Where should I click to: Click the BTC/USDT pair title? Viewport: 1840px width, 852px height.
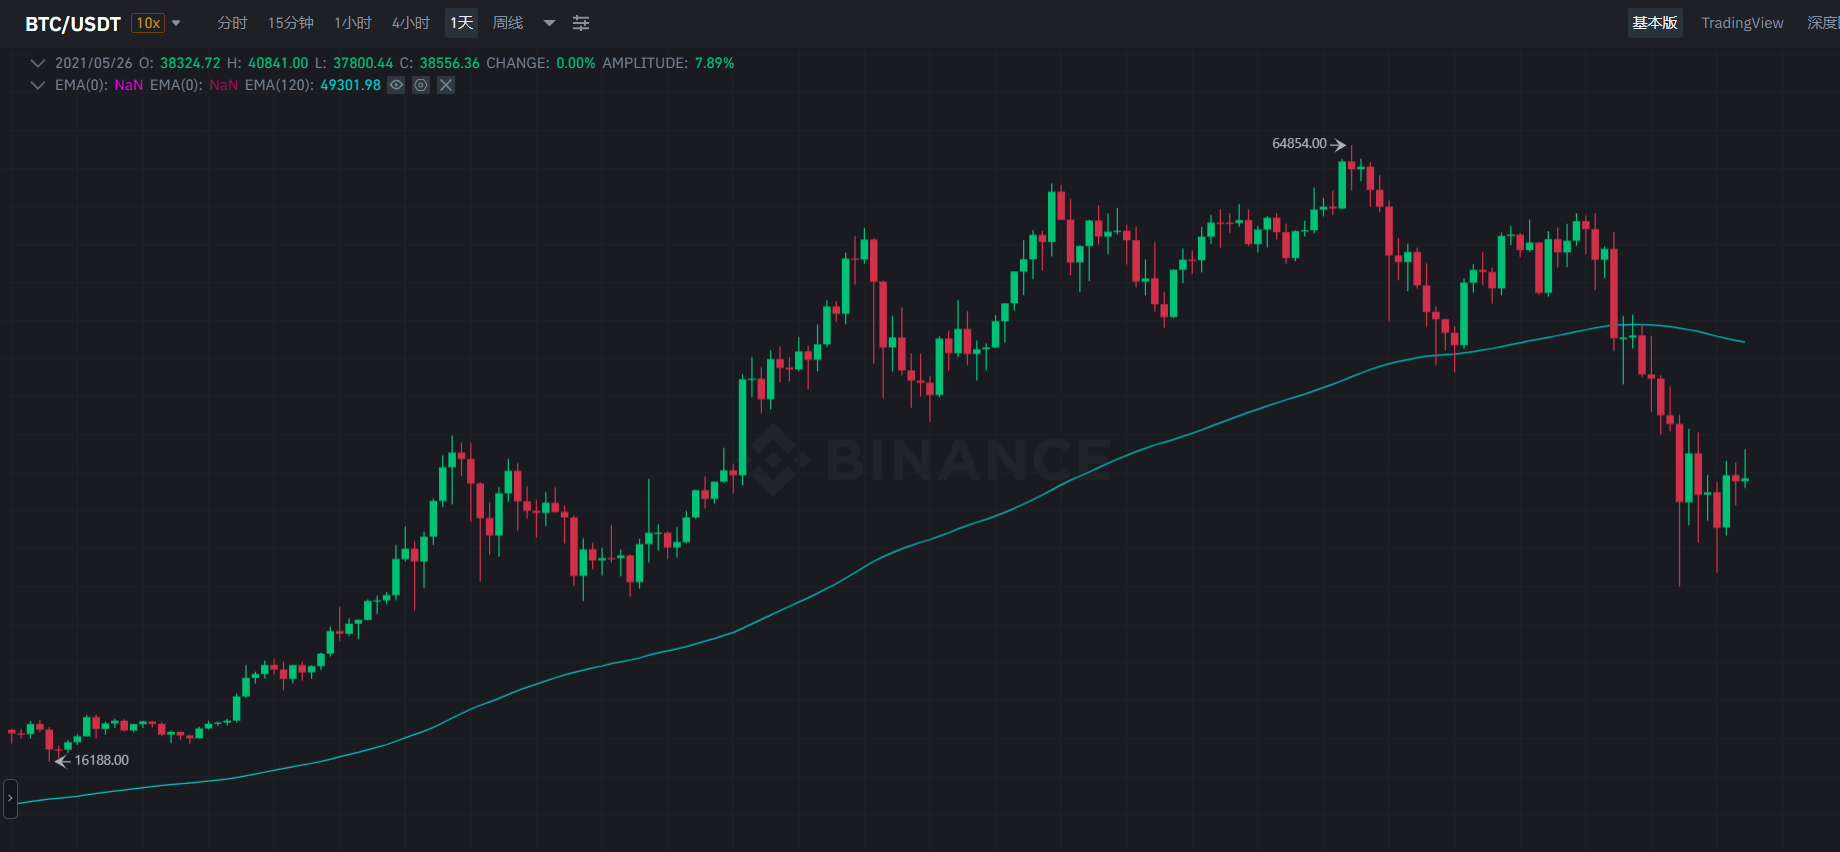click(73, 24)
